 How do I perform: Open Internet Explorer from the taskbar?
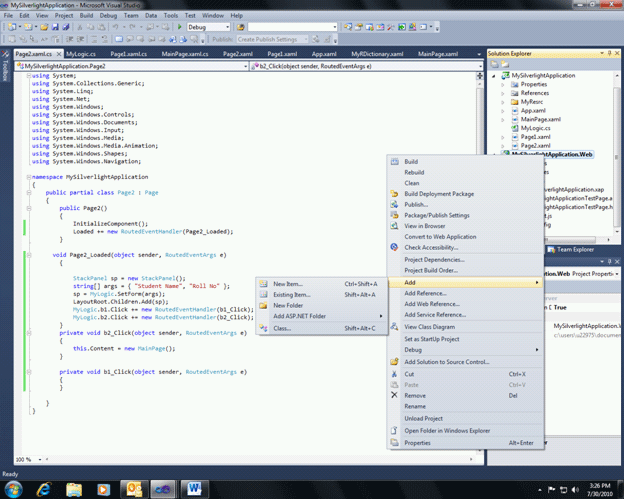click(x=45, y=489)
